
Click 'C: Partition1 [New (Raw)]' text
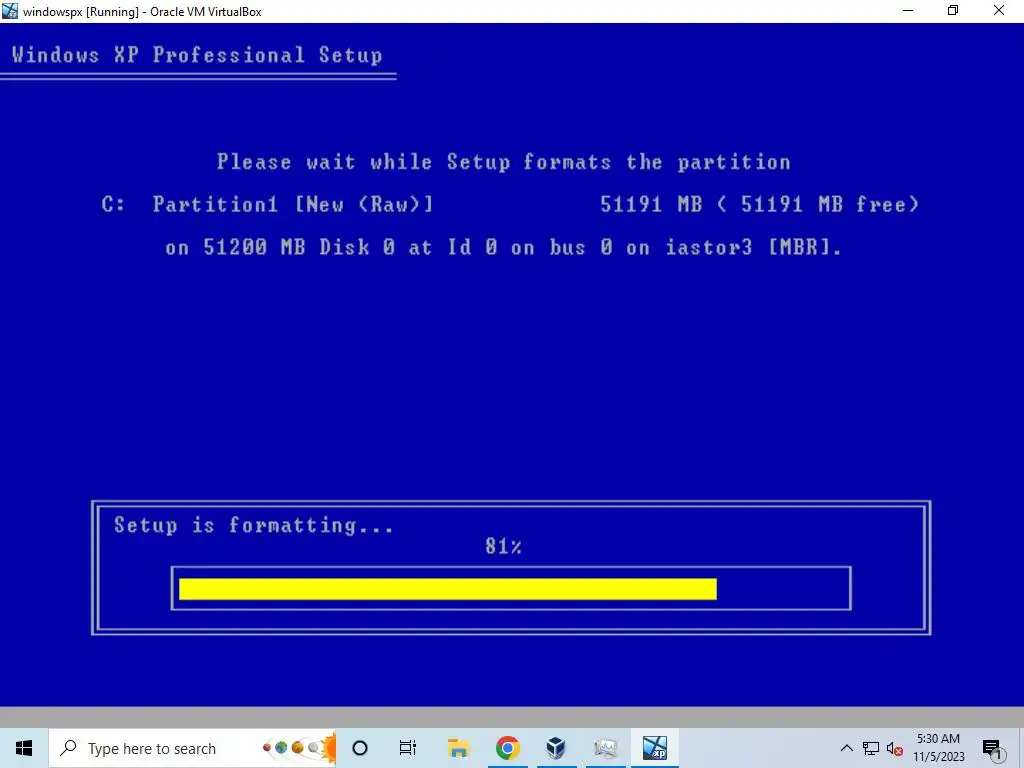click(267, 204)
